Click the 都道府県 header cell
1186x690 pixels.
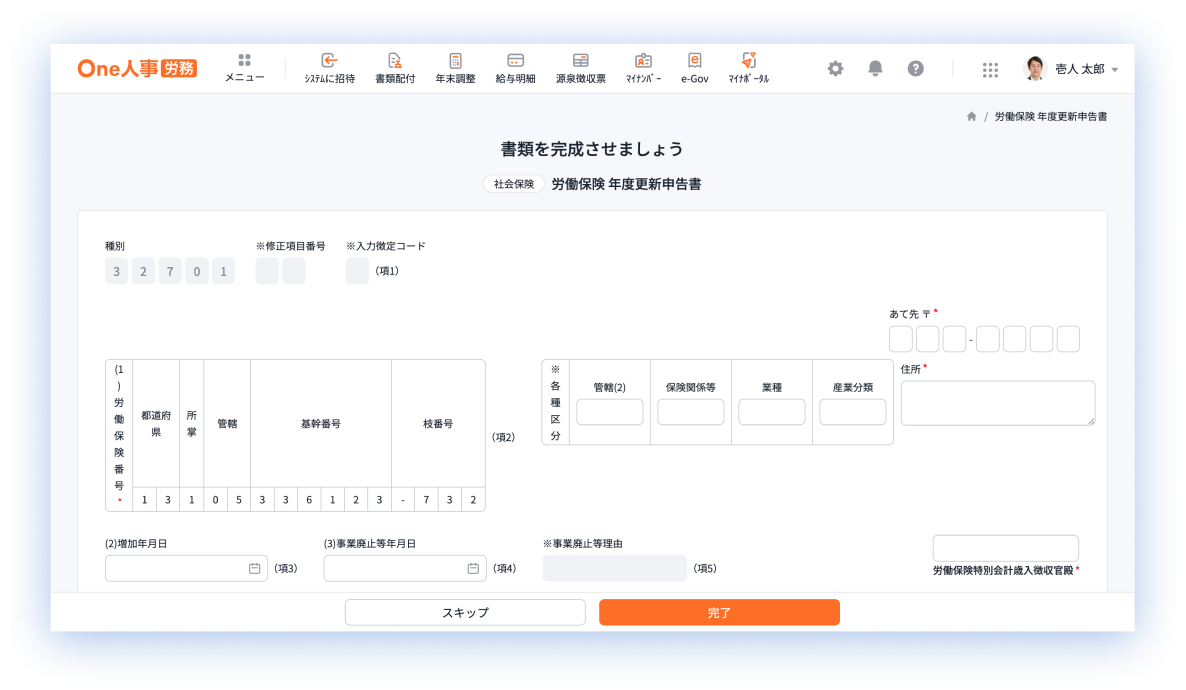click(x=156, y=424)
